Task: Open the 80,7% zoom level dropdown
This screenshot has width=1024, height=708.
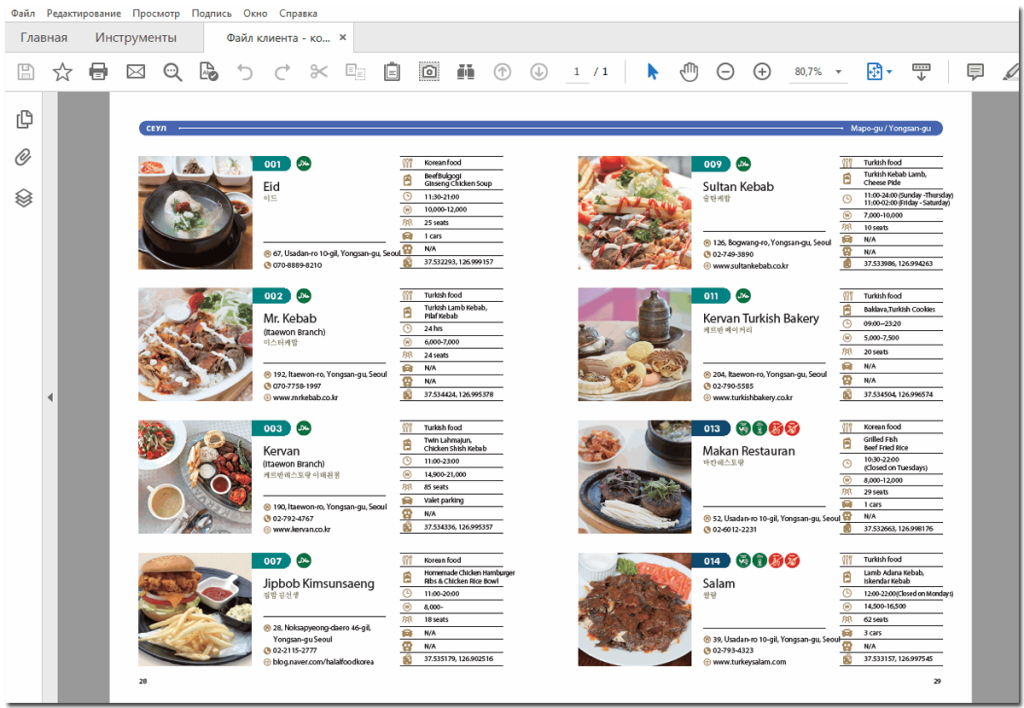Action: pyautogui.click(x=838, y=72)
